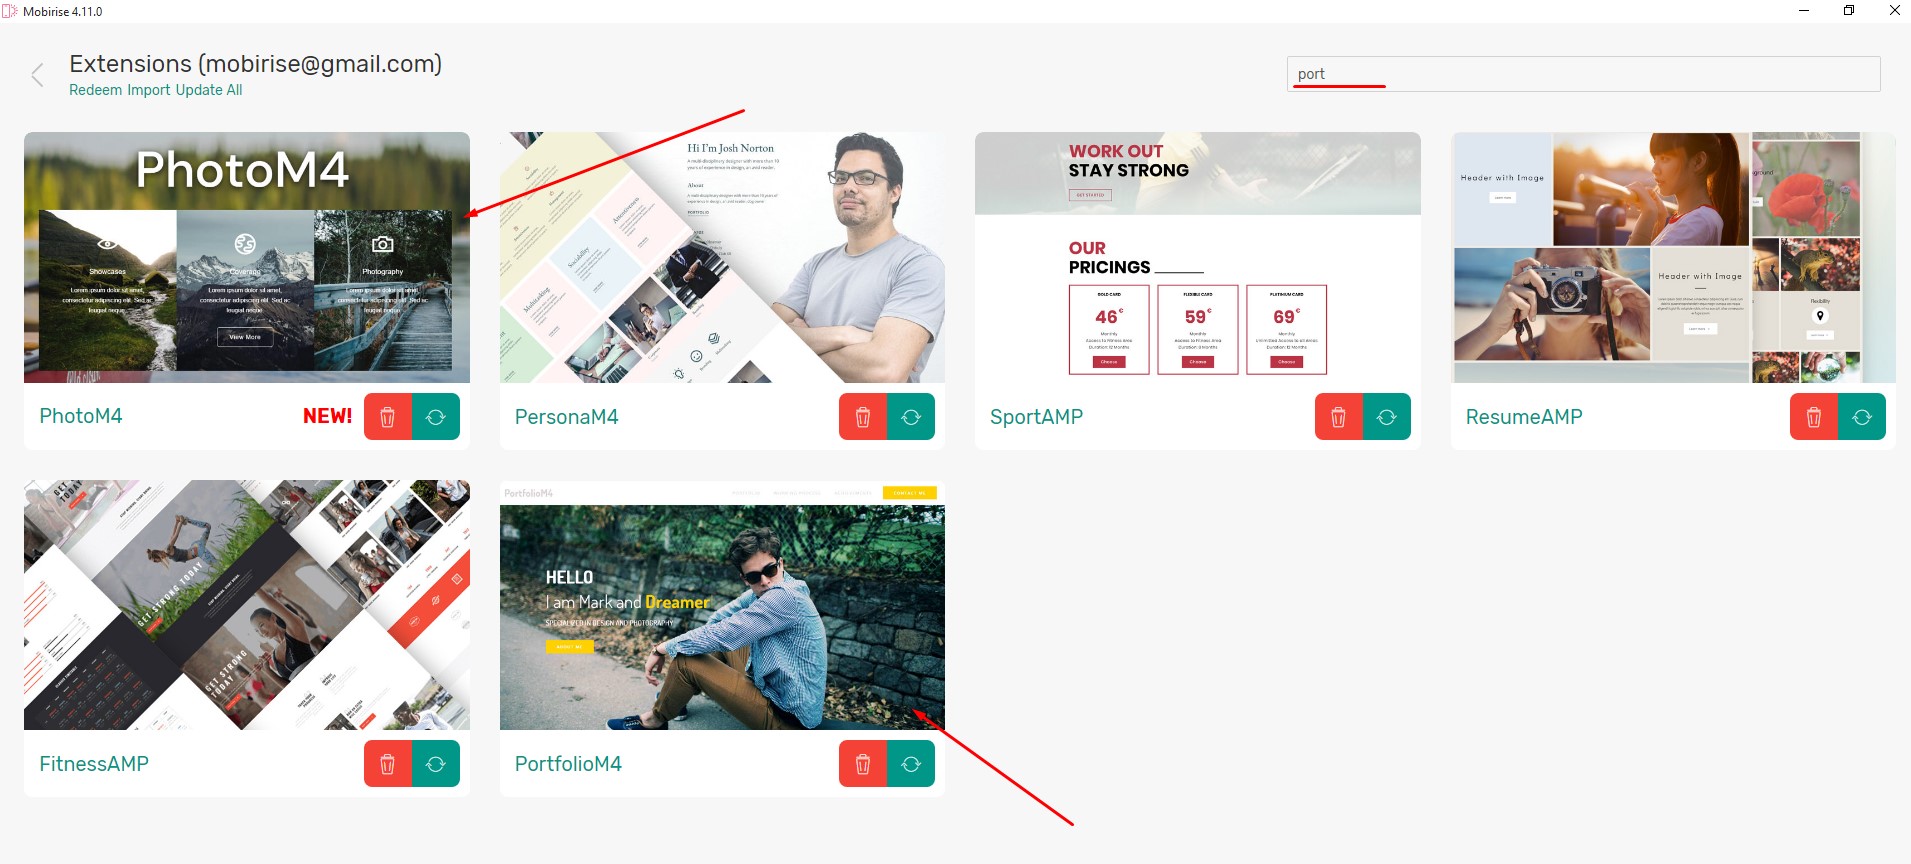
Task: Click the Redeem link
Action: (96, 90)
